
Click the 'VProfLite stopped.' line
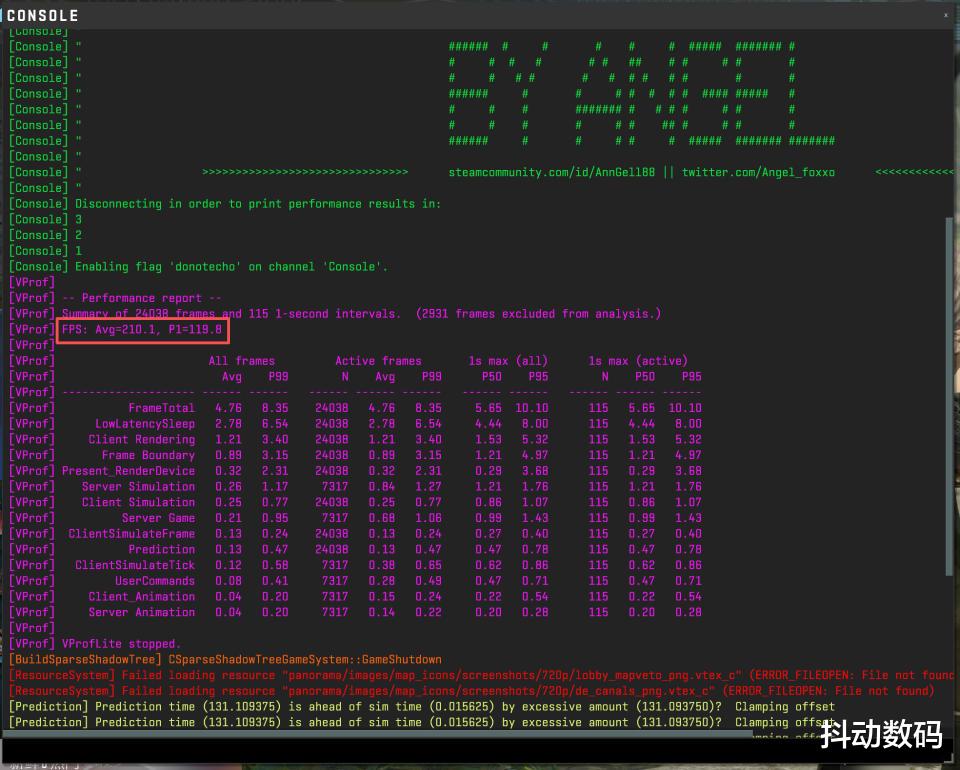[121, 644]
